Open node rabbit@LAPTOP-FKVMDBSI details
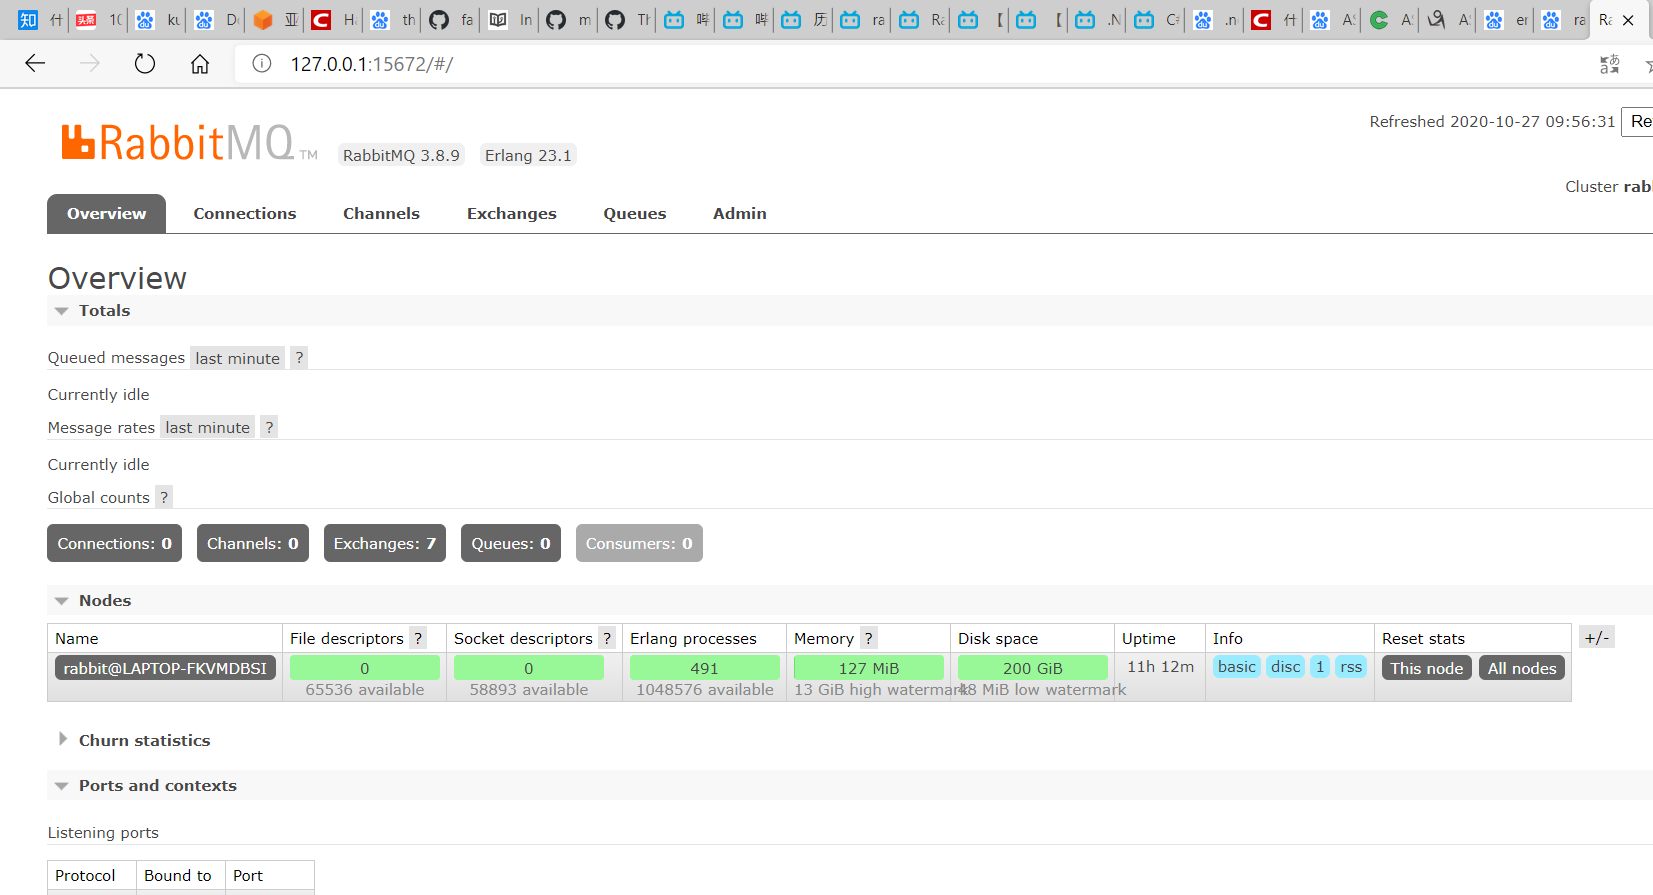The height and width of the screenshot is (895, 1653). (x=165, y=668)
